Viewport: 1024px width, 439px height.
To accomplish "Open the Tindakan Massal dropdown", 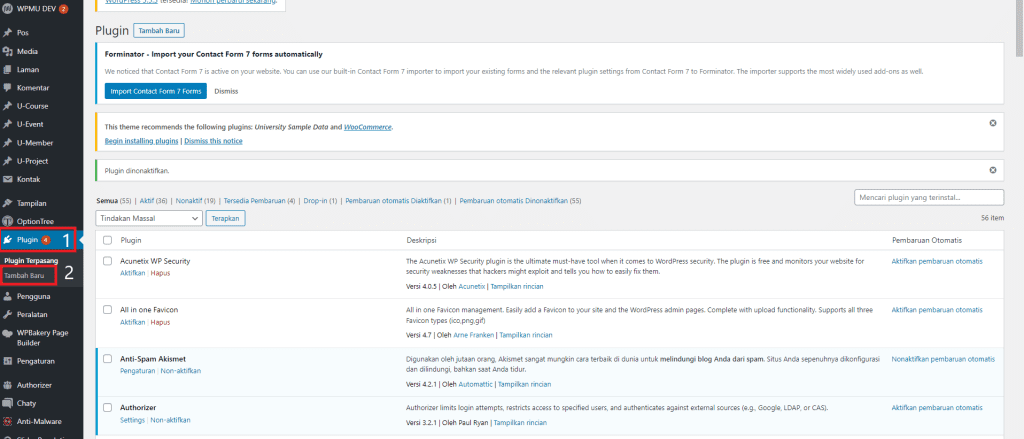I will [149, 218].
